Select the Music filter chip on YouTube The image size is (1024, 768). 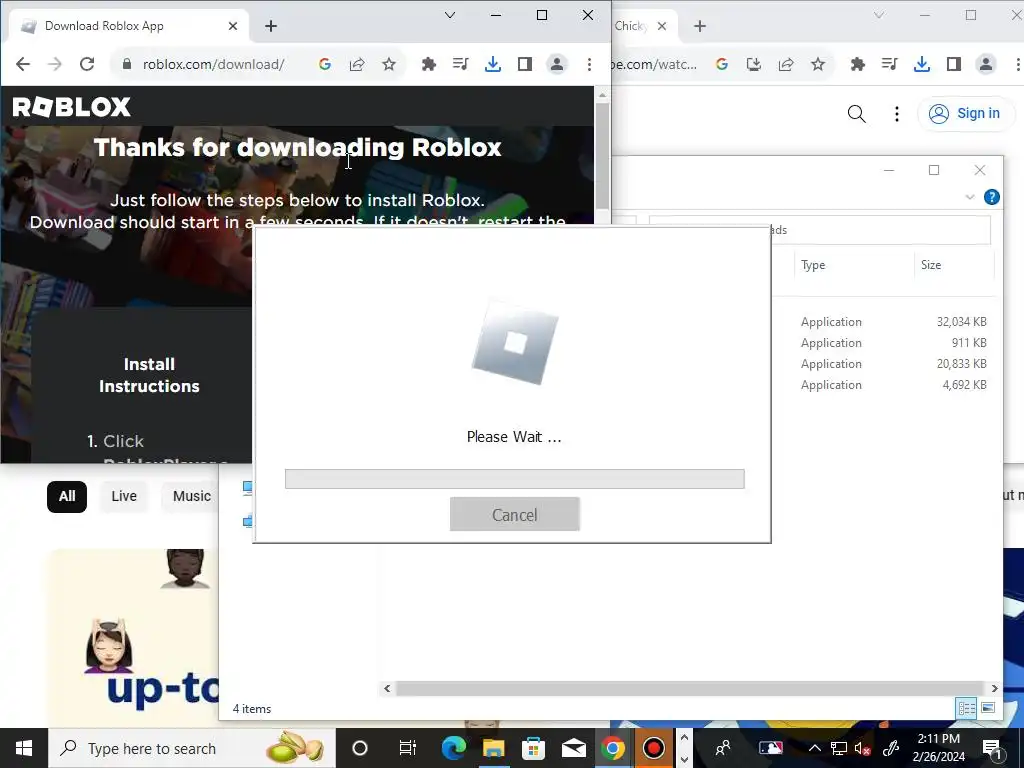click(x=192, y=496)
